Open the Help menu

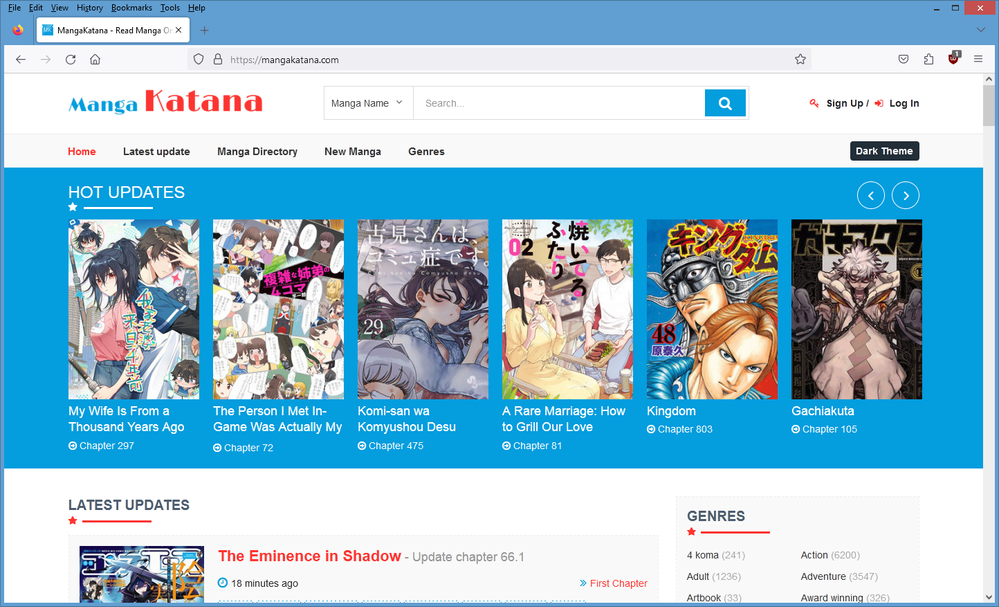[x=196, y=8]
